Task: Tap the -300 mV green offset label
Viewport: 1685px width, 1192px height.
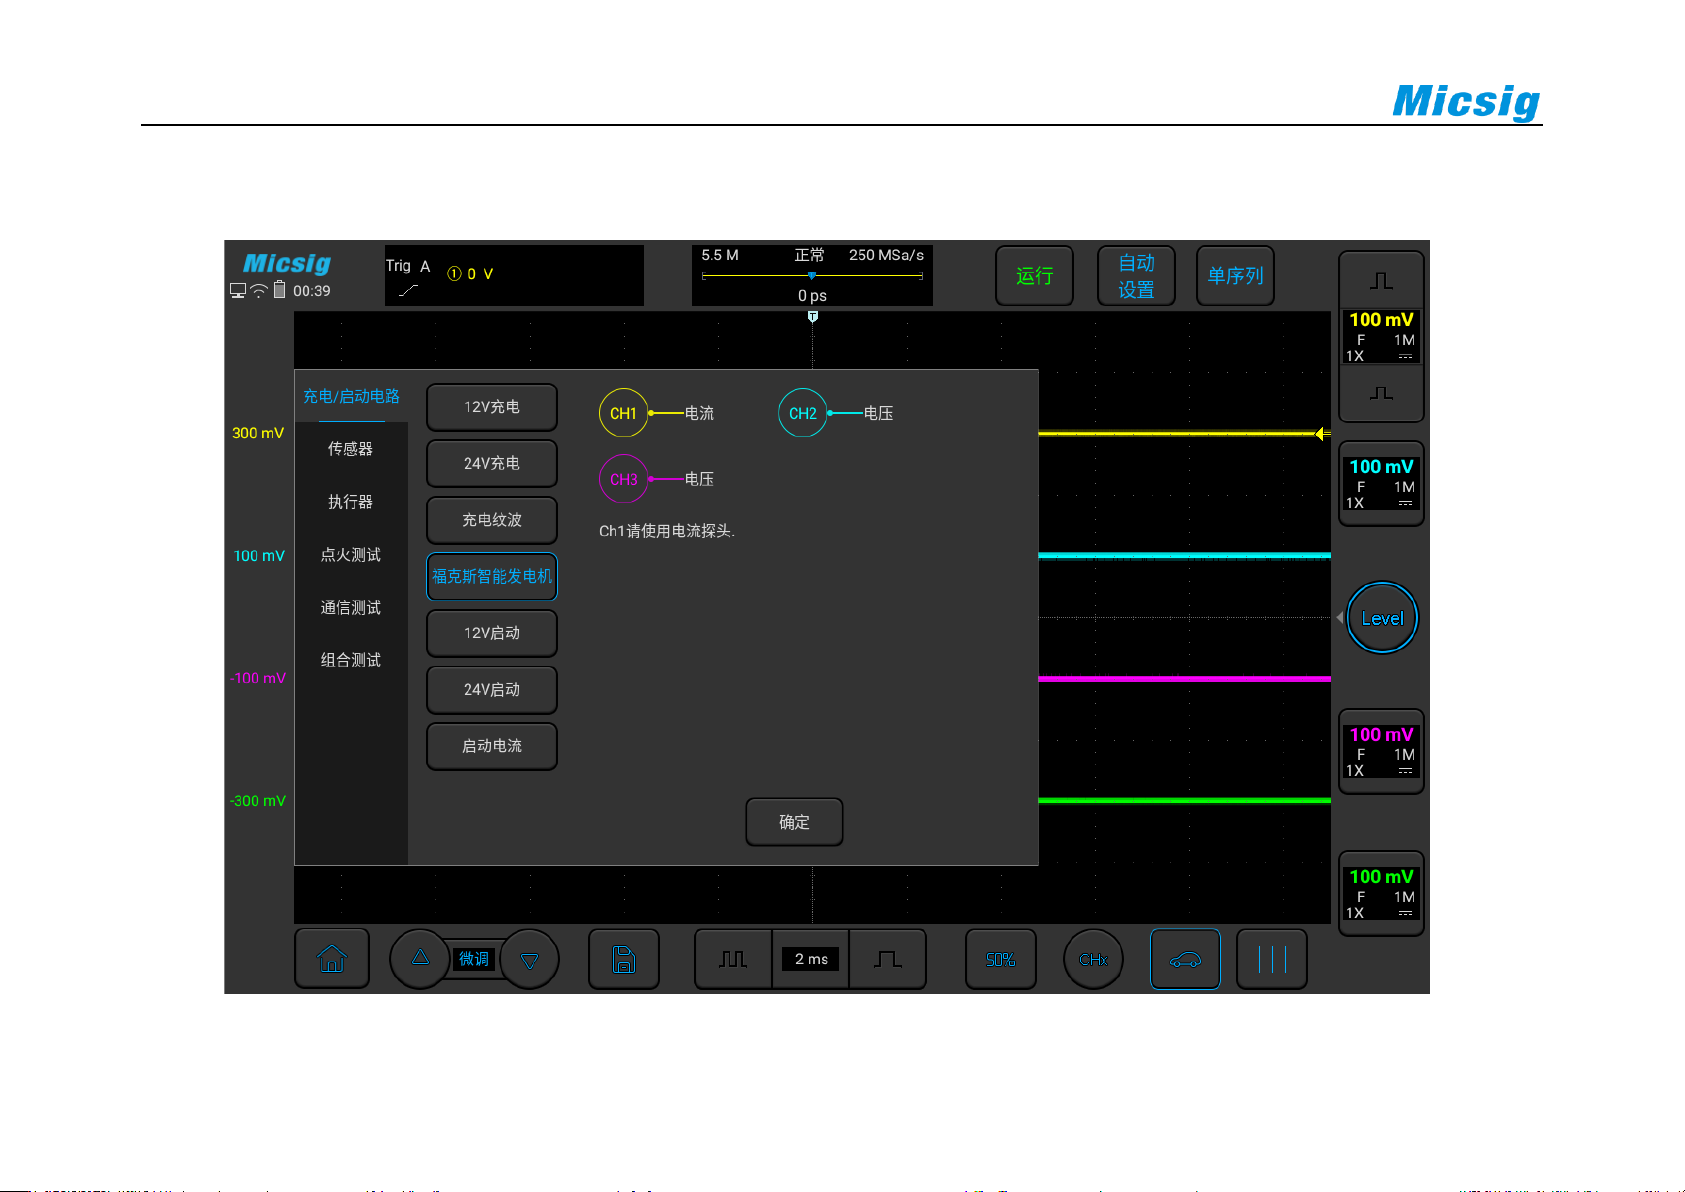Action: (x=258, y=801)
